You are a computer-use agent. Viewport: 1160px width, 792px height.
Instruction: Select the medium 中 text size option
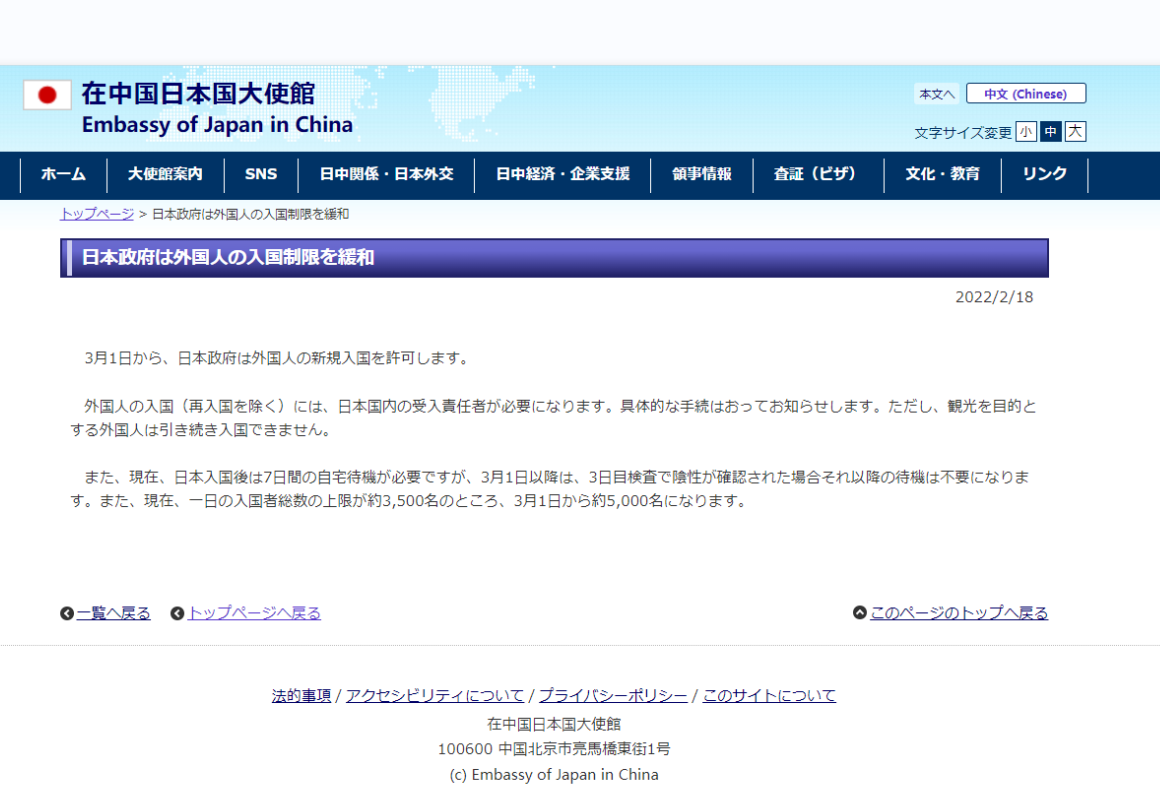click(1050, 131)
